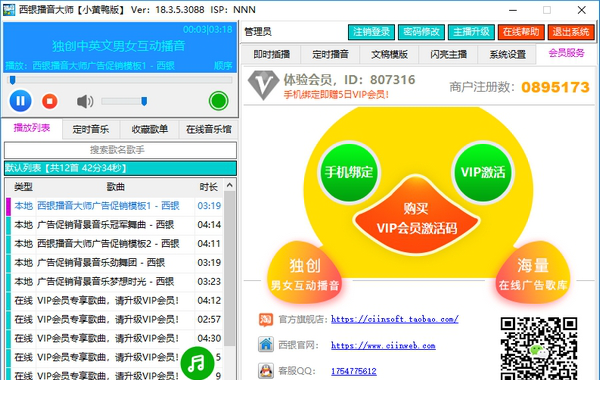Click the 独创男女互动播音 badge

(x=305, y=273)
